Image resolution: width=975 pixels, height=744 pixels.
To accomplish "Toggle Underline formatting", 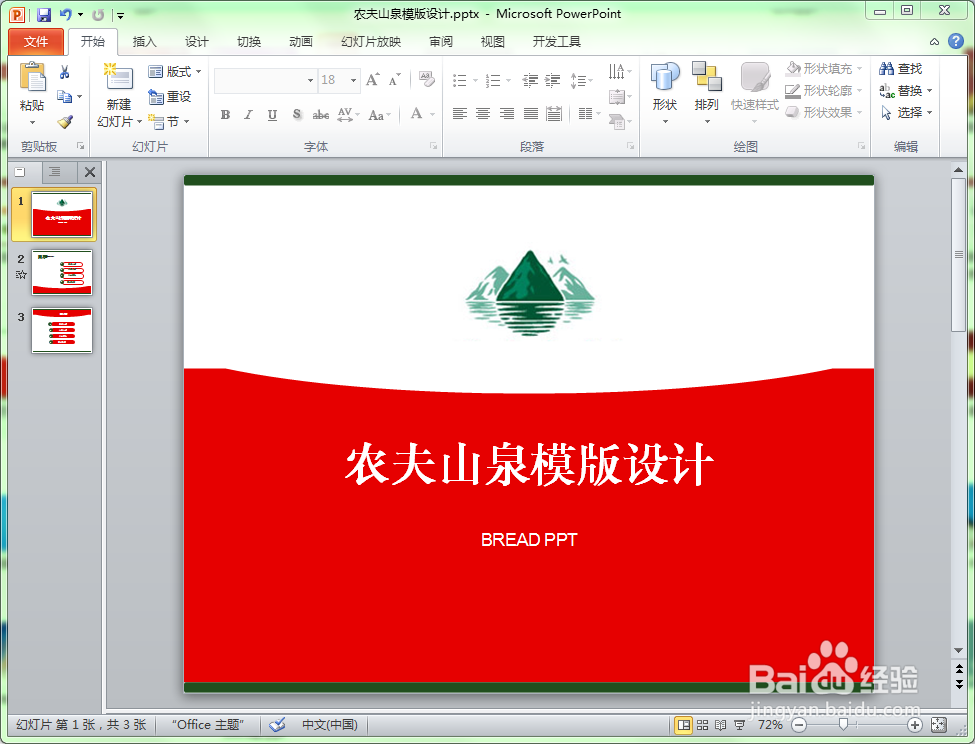I will click(x=272, y=114).
